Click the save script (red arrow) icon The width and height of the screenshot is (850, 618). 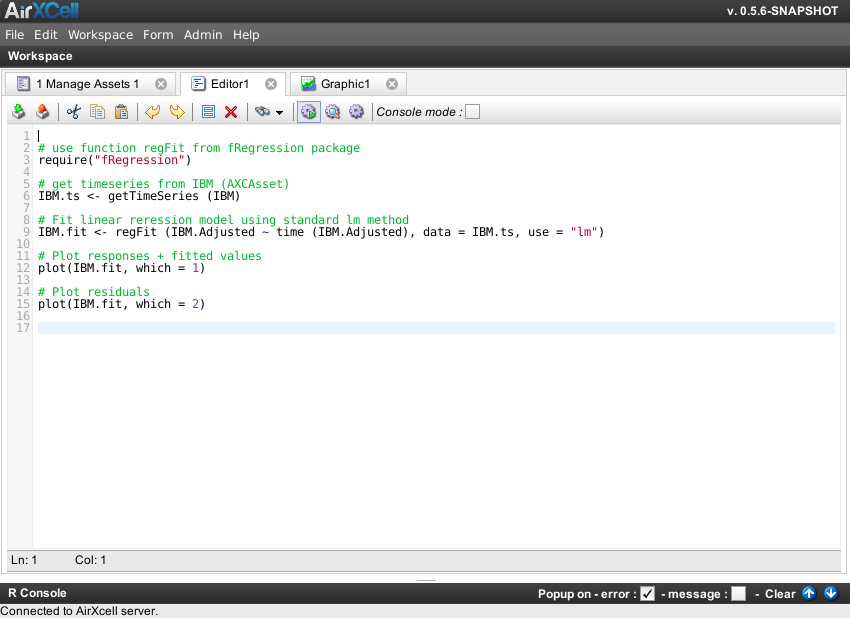(x=42, y=112)
